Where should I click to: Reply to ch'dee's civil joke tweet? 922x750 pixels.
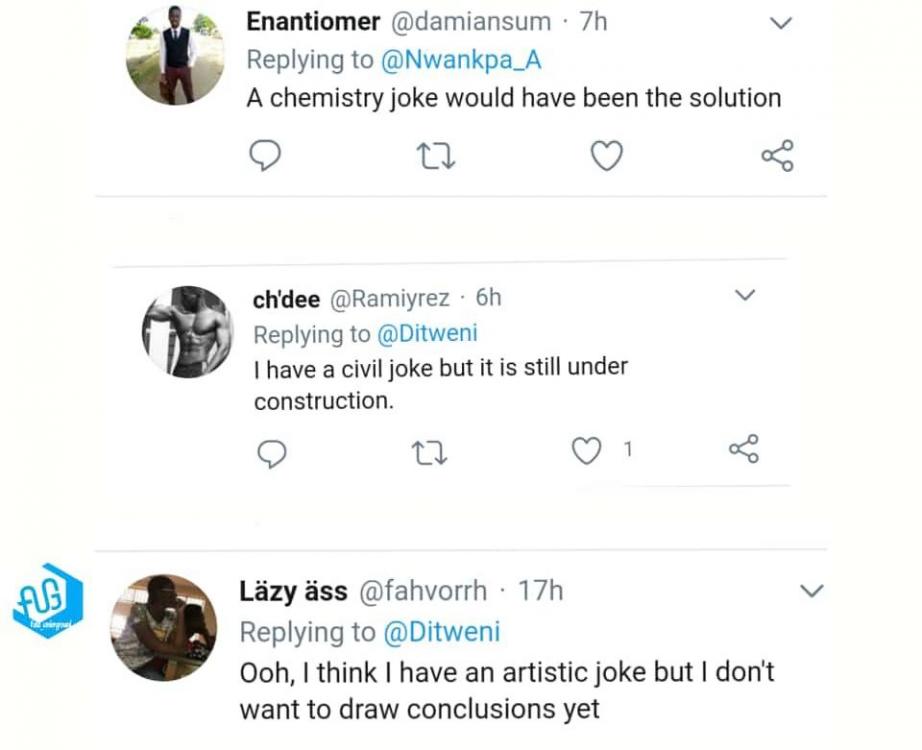click(273, 453)
